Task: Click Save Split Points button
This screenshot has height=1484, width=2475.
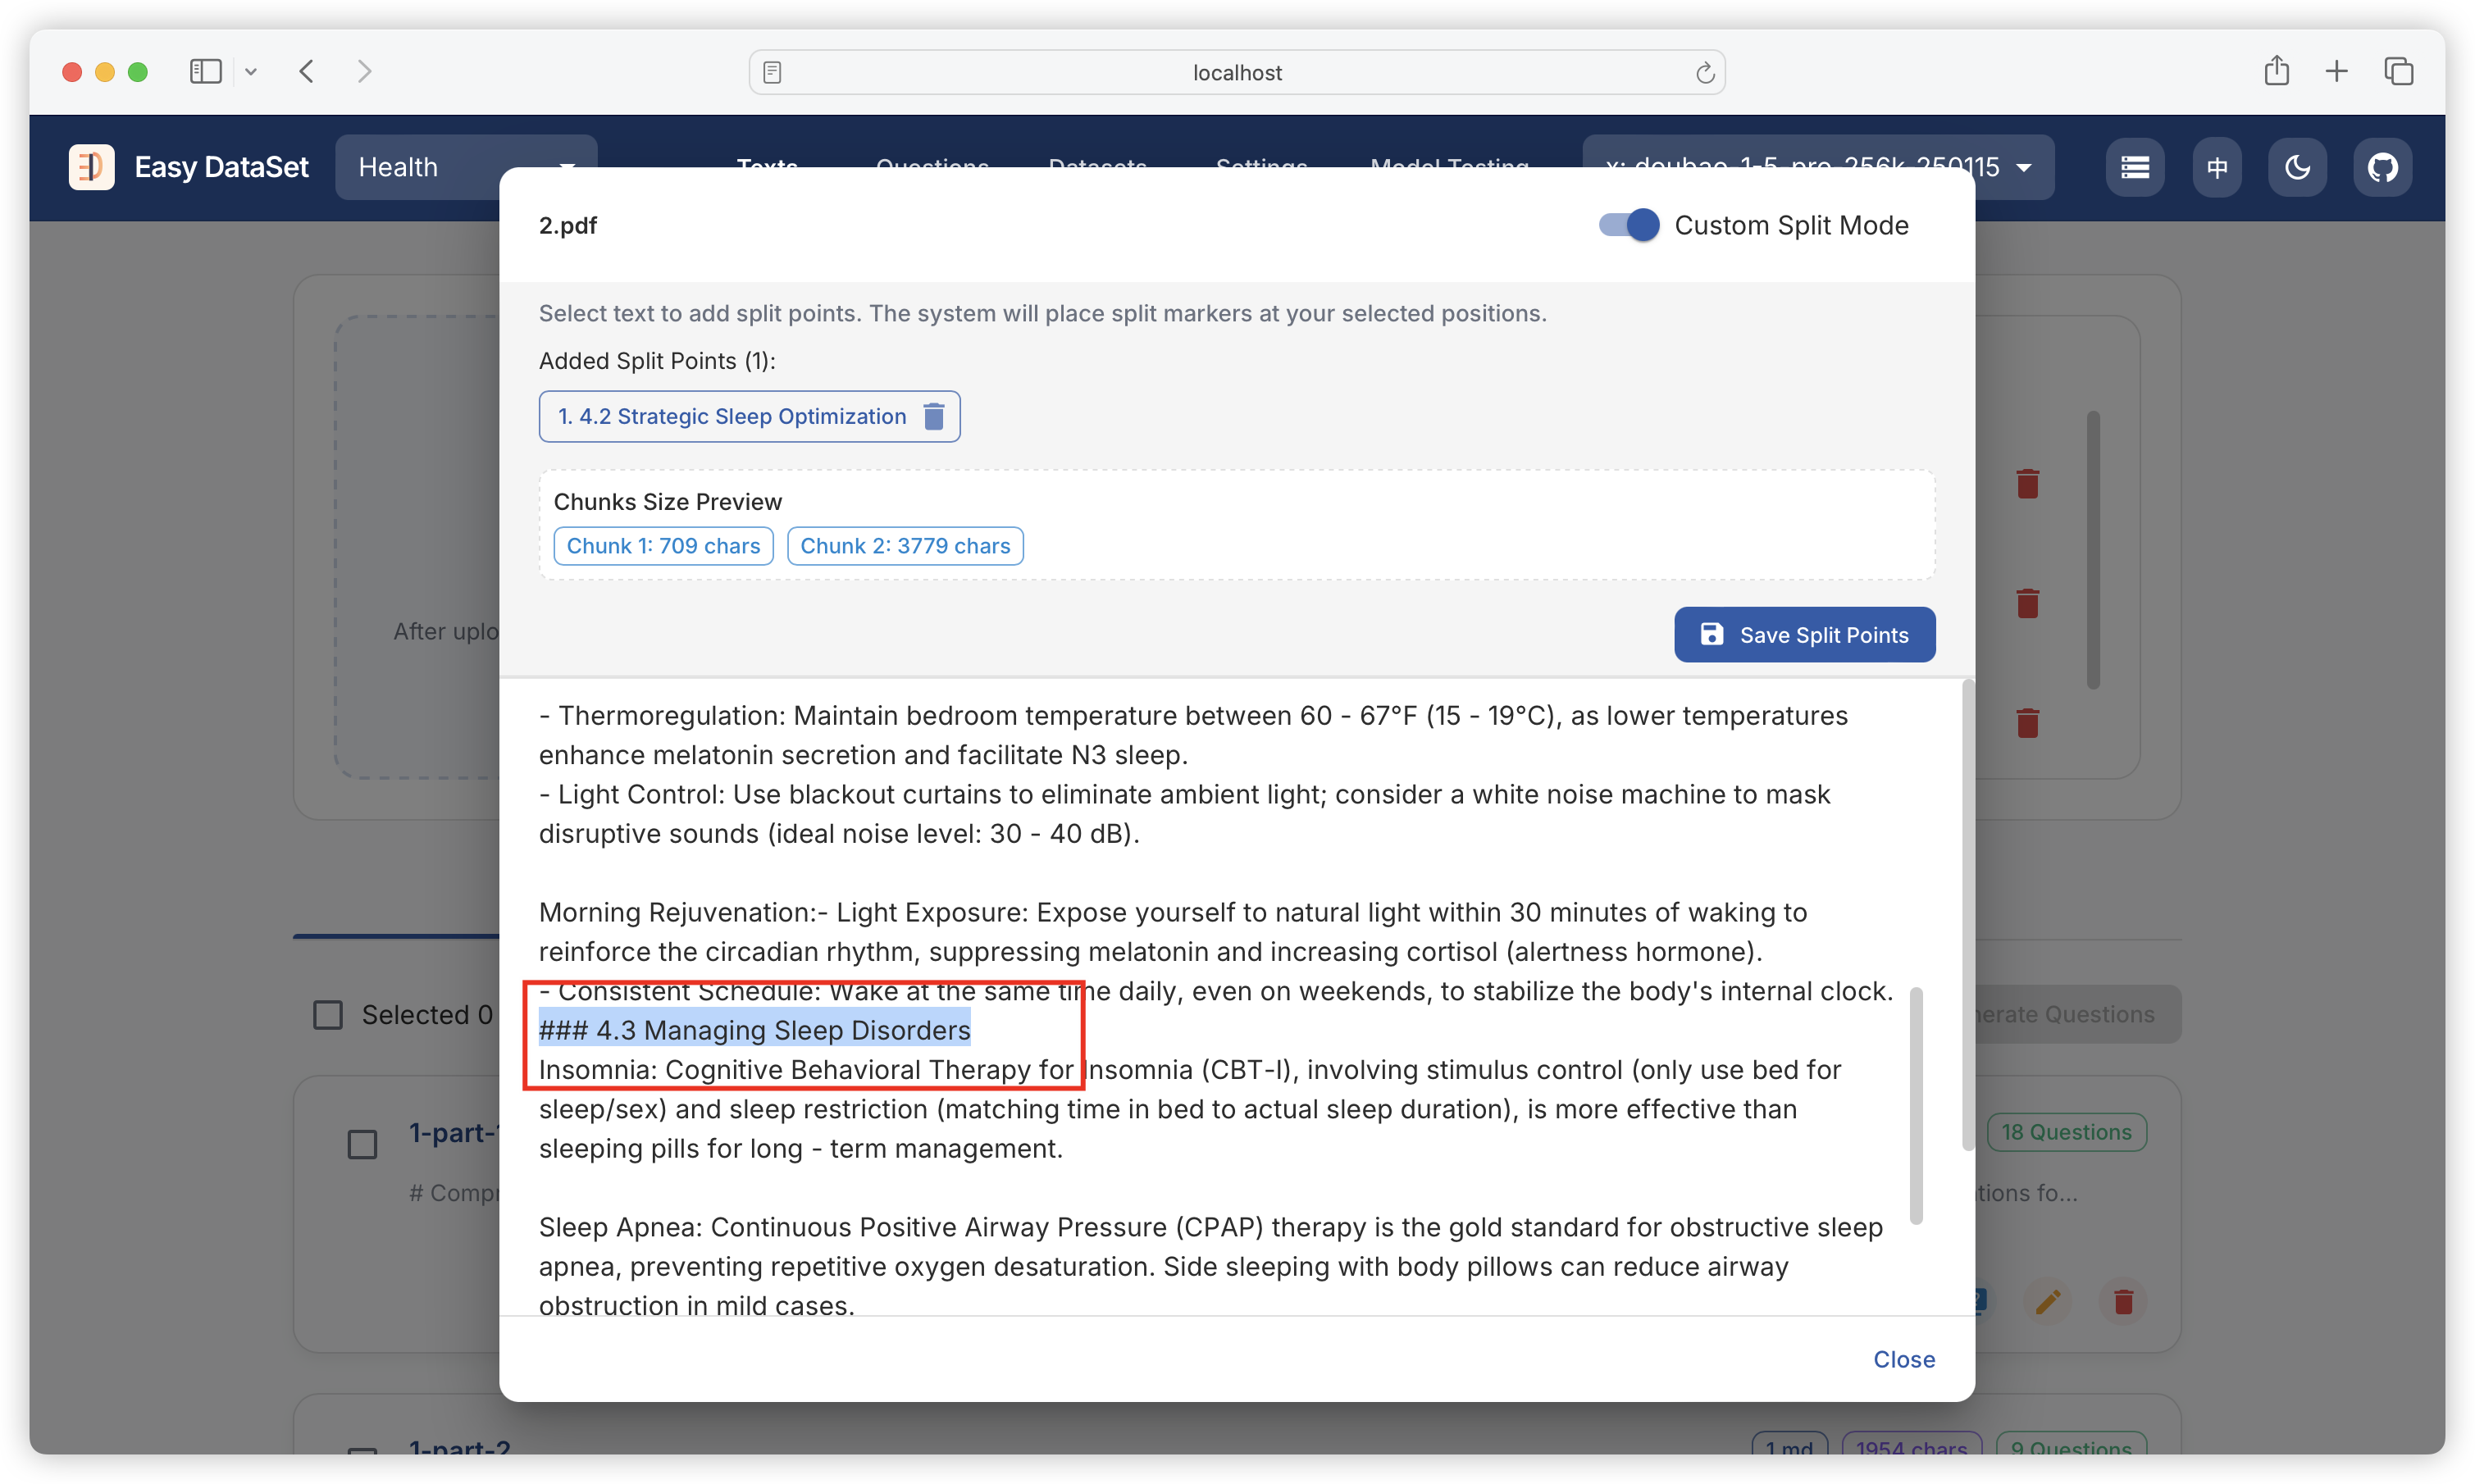Action: tap(1804, 635)
